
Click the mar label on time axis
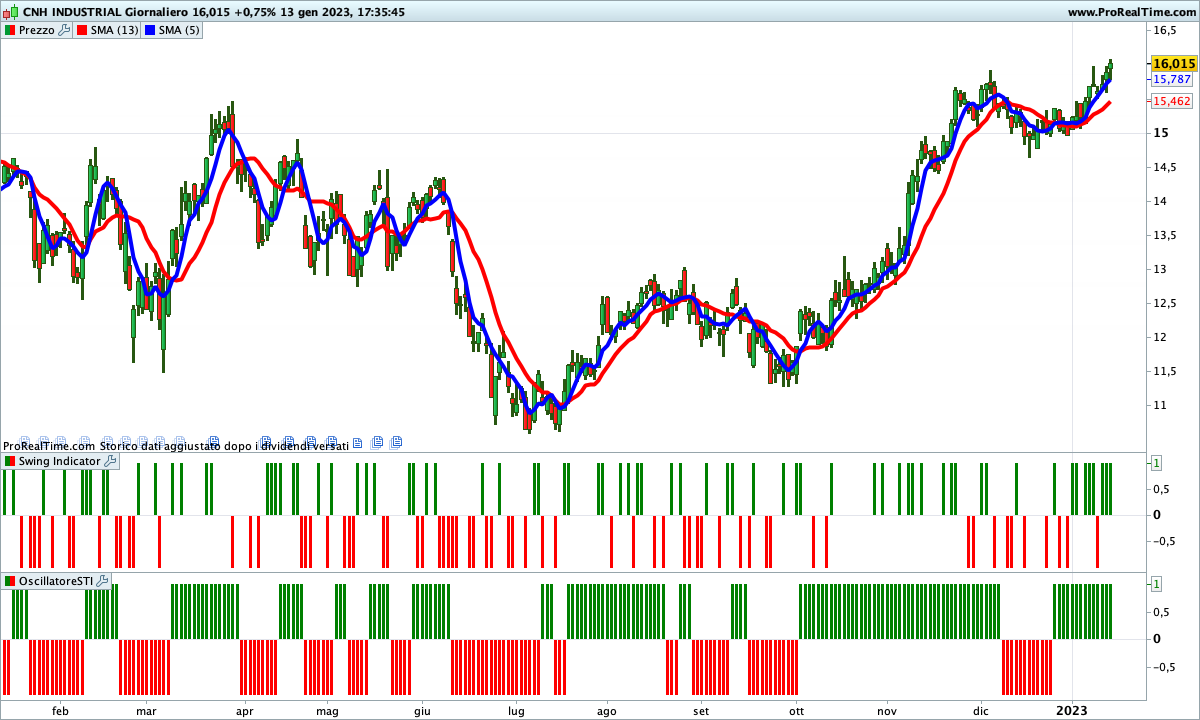click(147, 710)
